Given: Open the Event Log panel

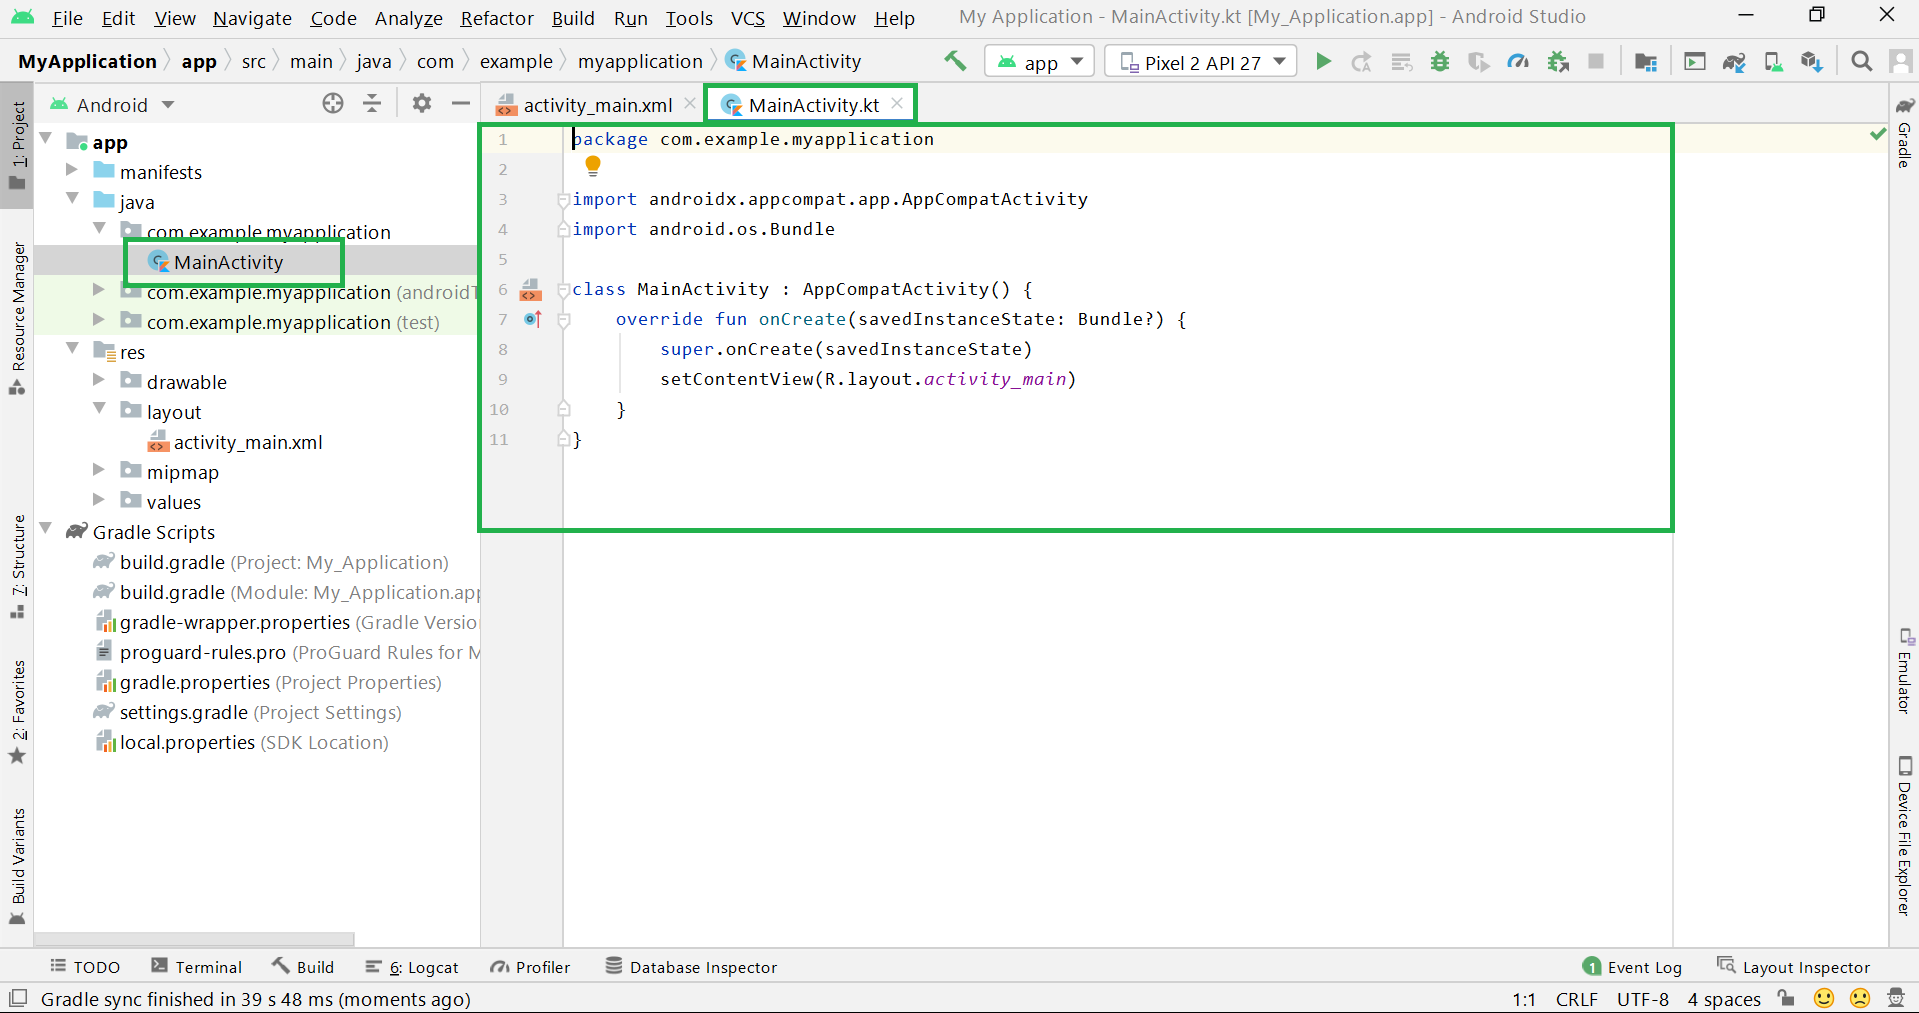Looking at the screenshot, I should [1633, 967].
